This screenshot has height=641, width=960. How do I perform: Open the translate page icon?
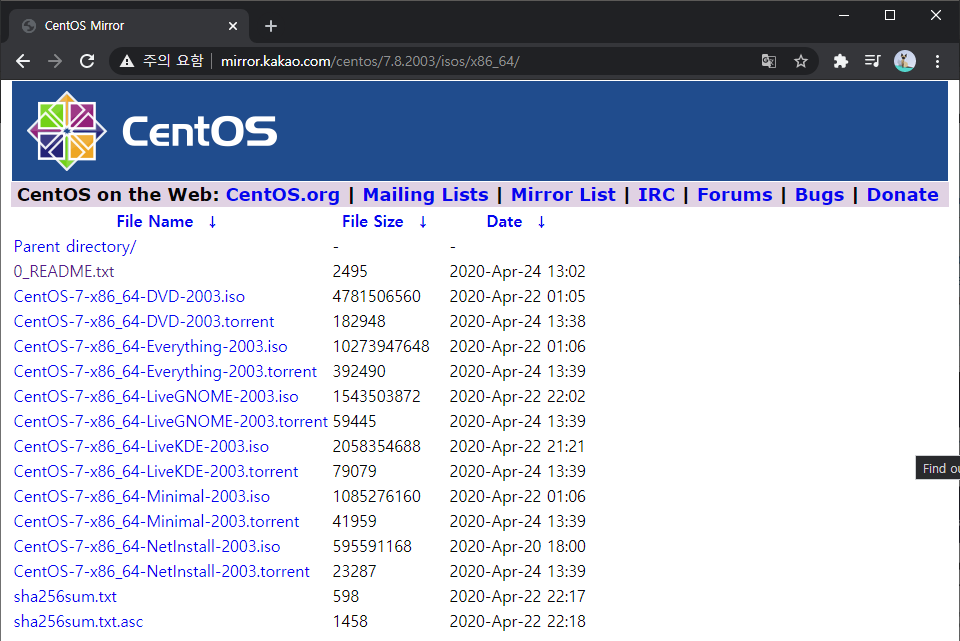click(768, 61)
